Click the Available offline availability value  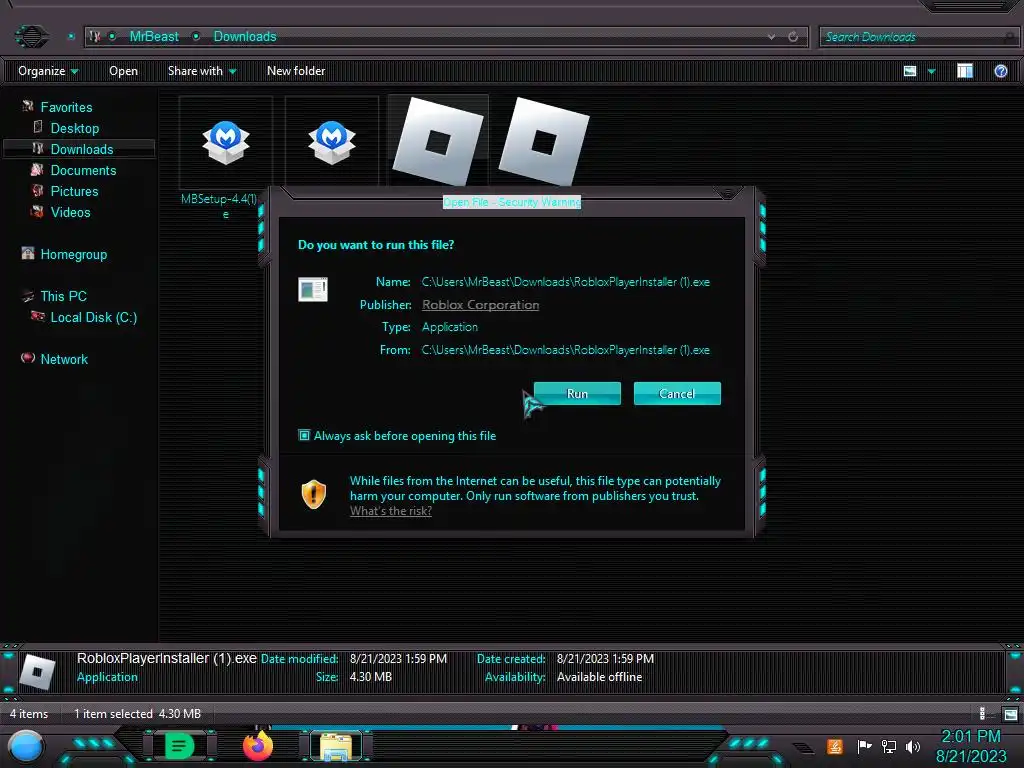click(x=599, y=677)
